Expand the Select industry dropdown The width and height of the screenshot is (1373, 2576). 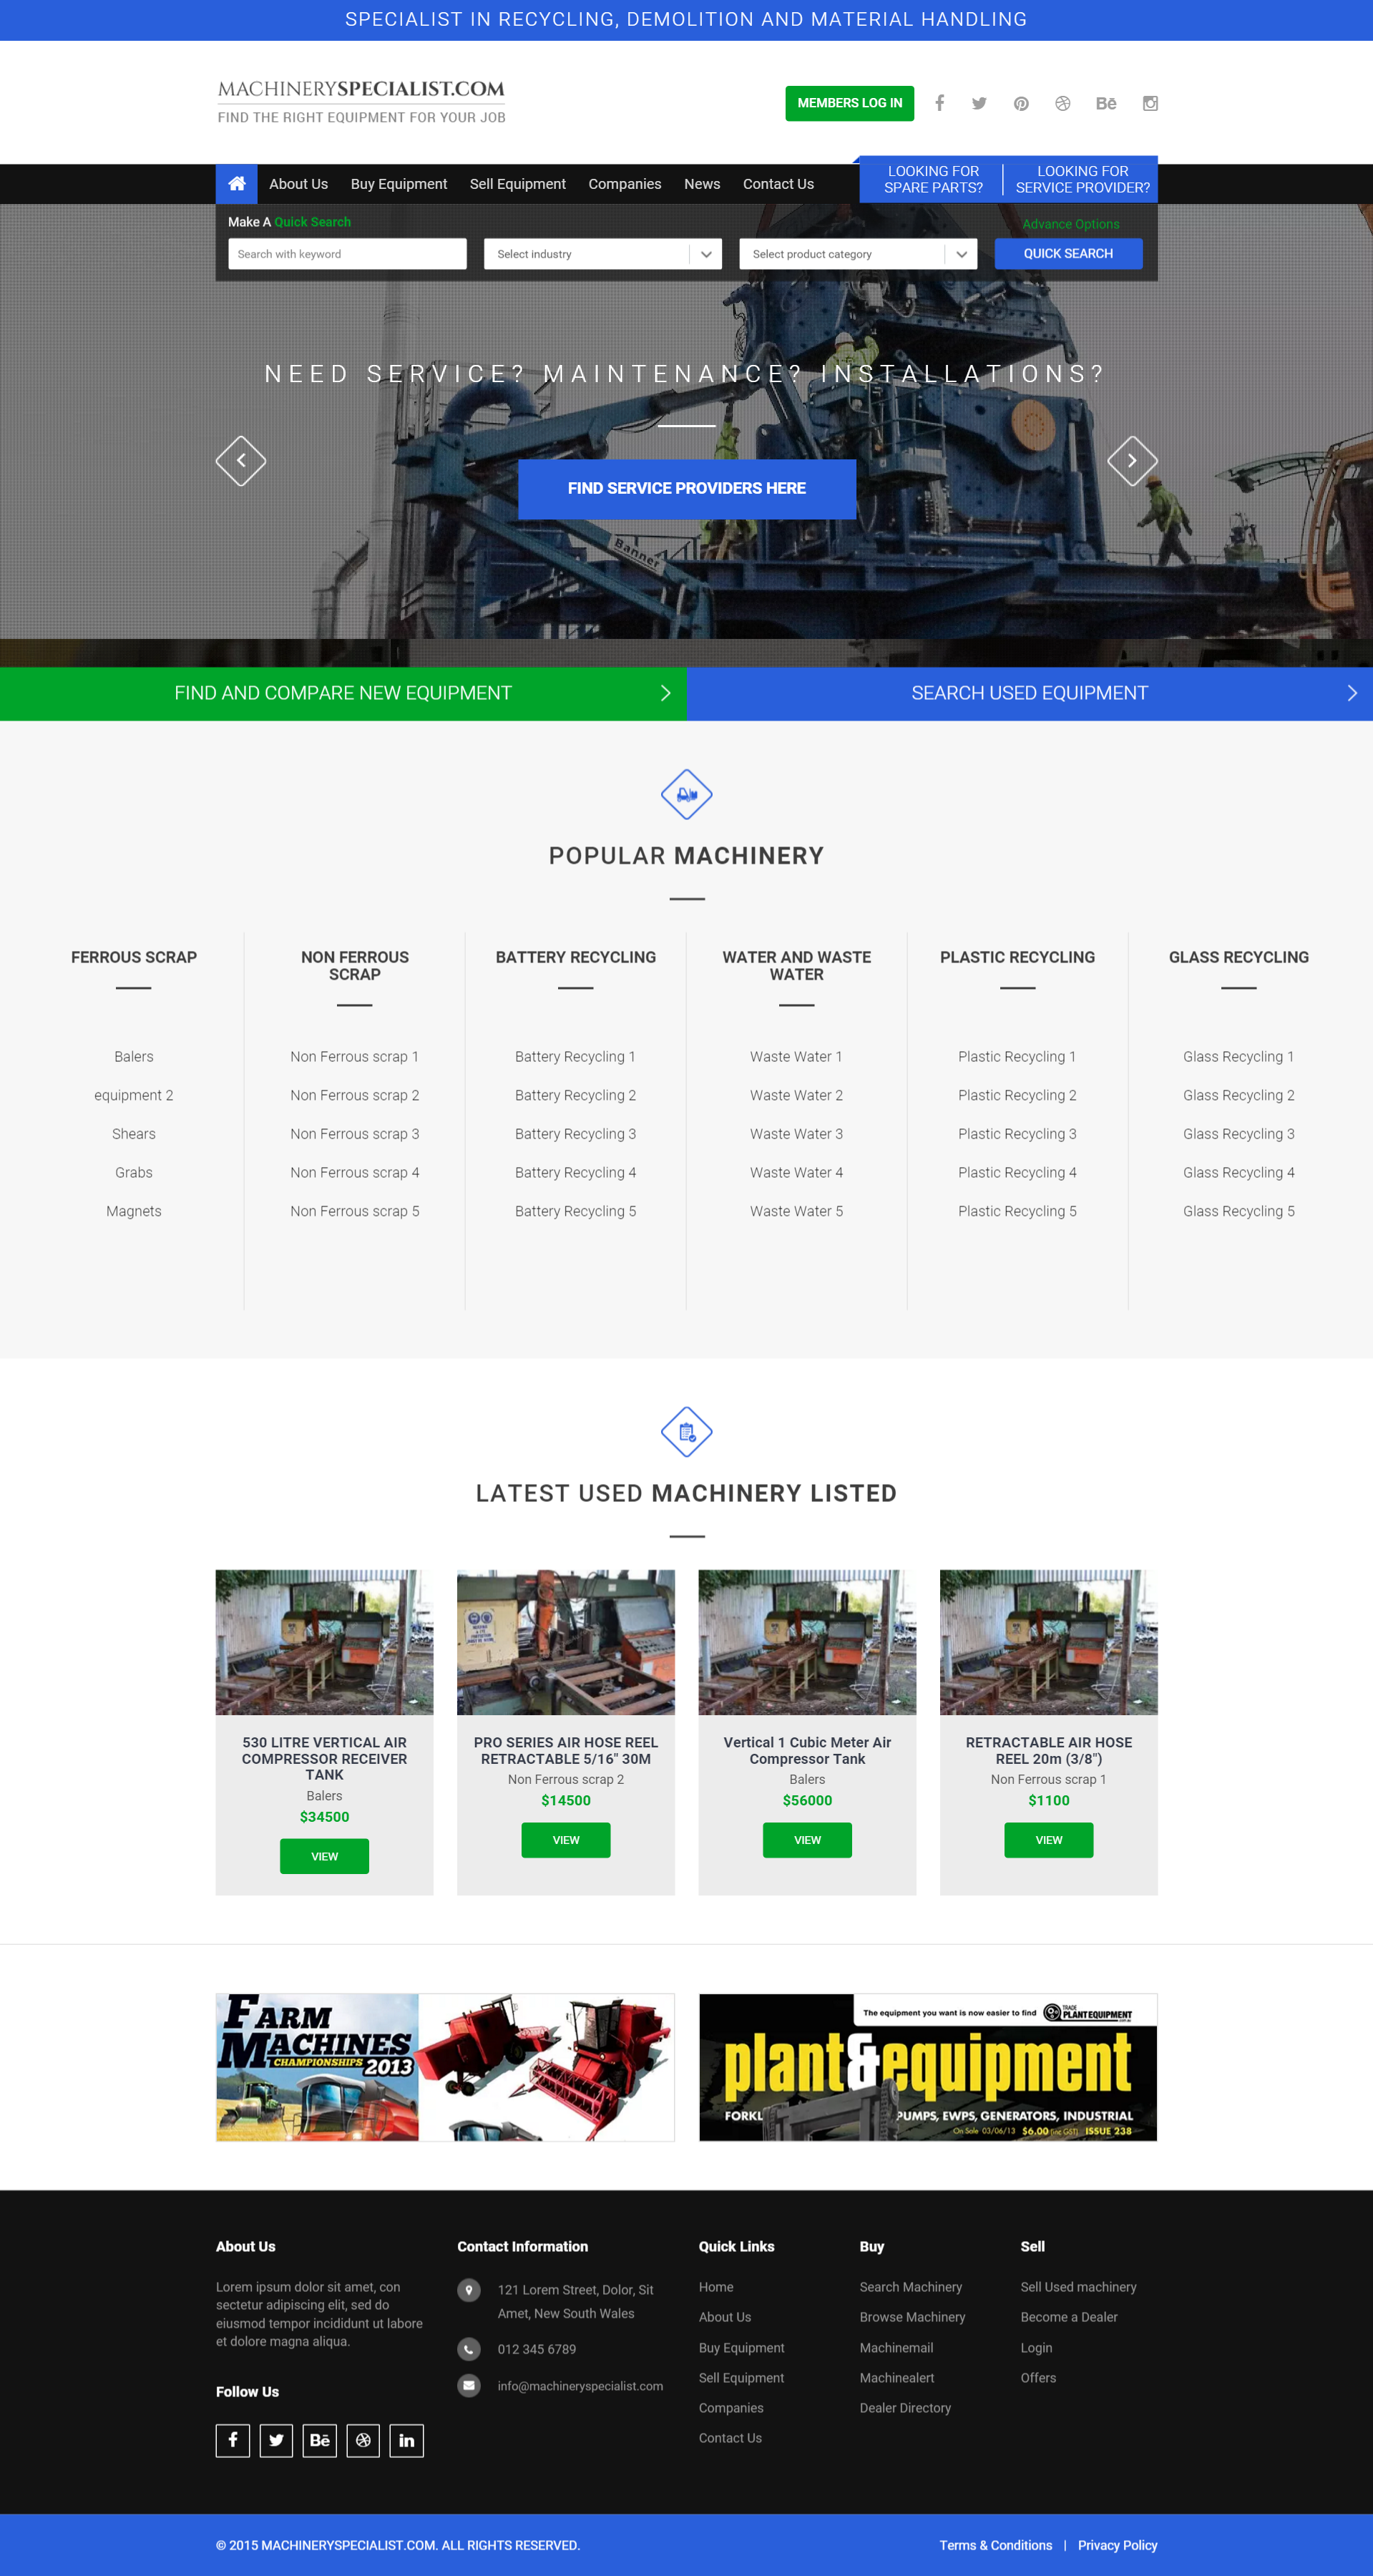[602, 254]
